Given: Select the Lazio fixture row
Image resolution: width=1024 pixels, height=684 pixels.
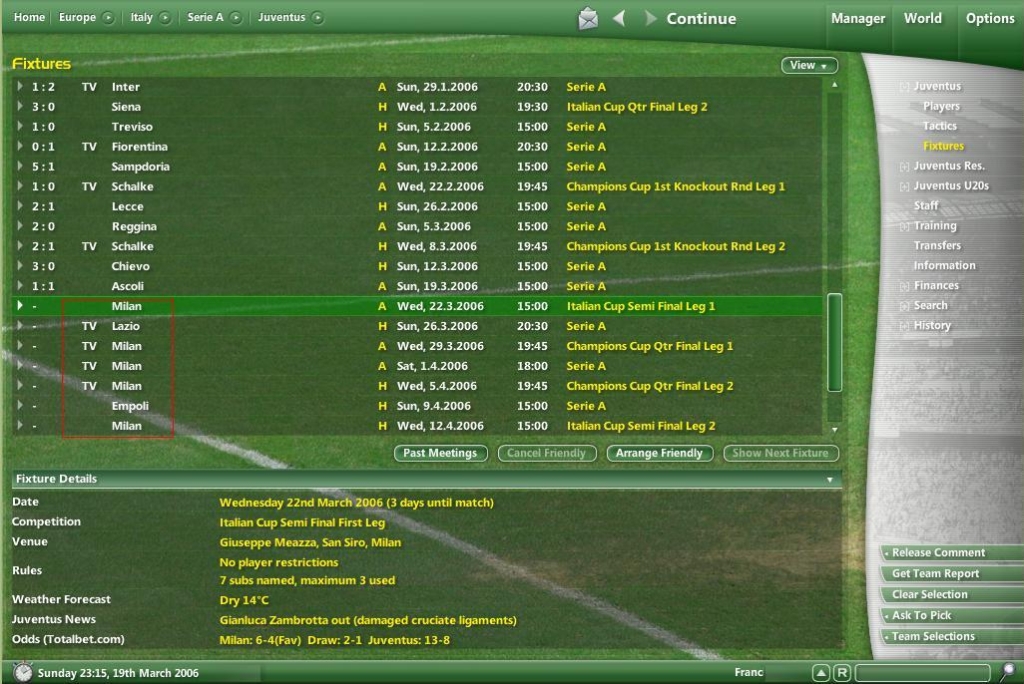Looking at the screenshot, I should point(417,326).
